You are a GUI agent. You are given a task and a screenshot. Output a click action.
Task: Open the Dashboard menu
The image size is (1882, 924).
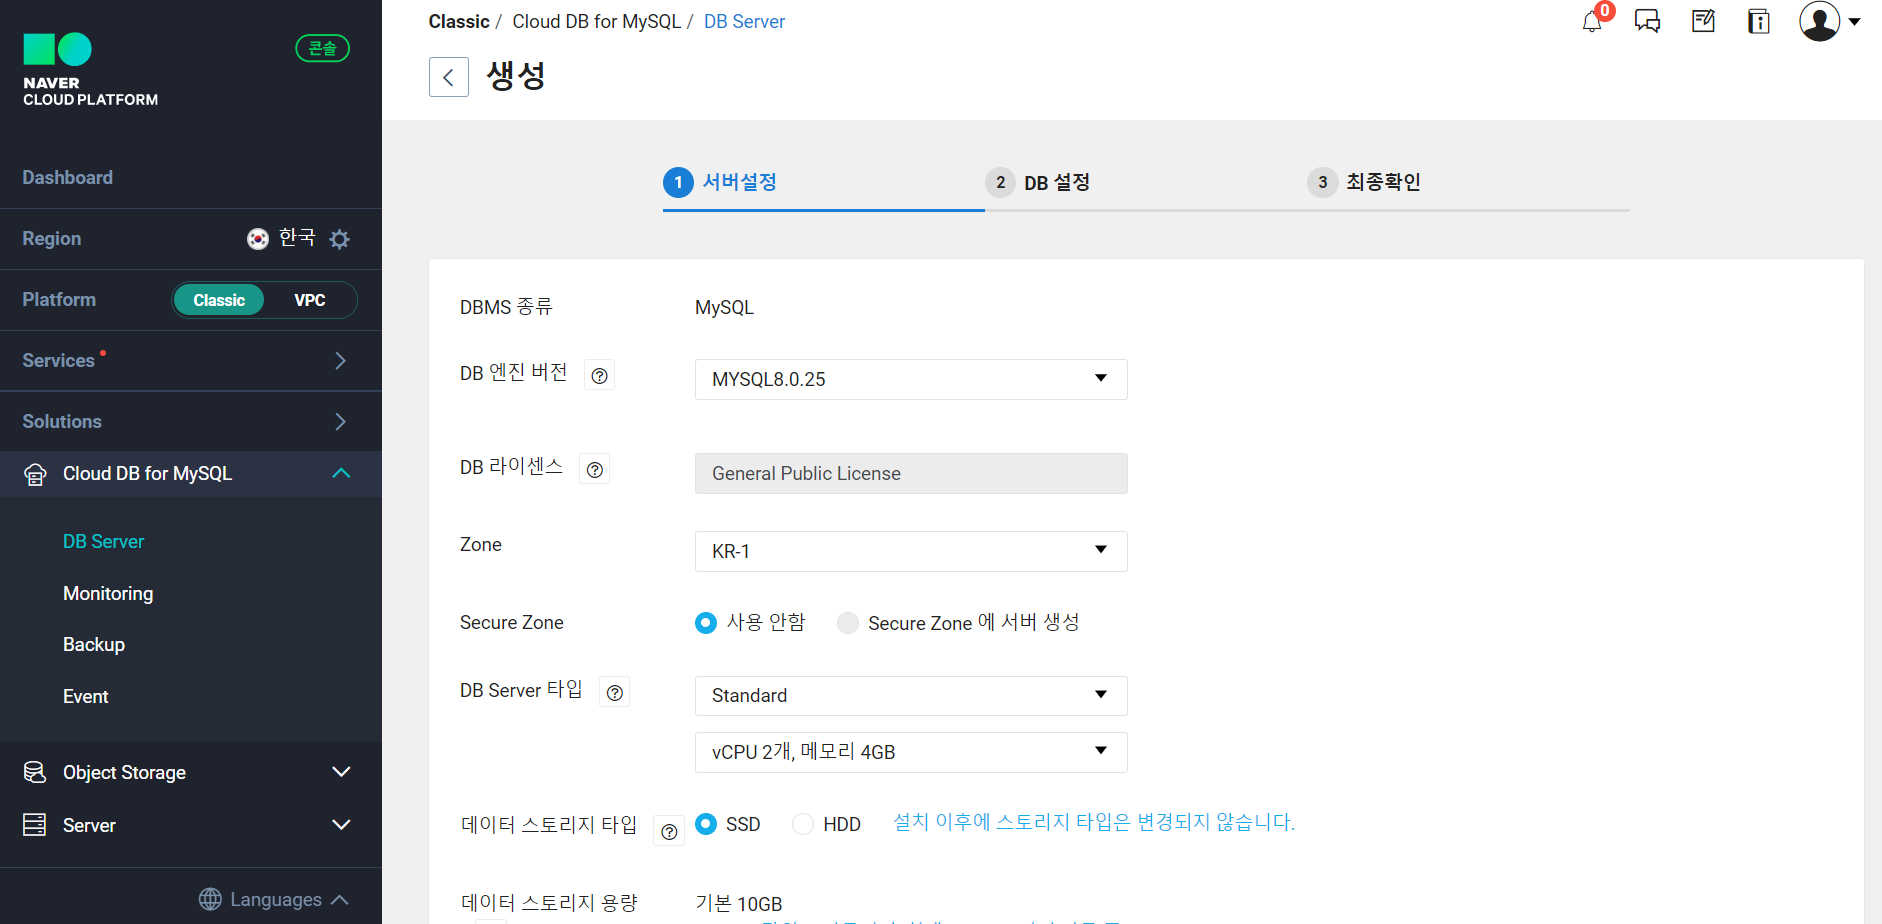click(68, 177)
